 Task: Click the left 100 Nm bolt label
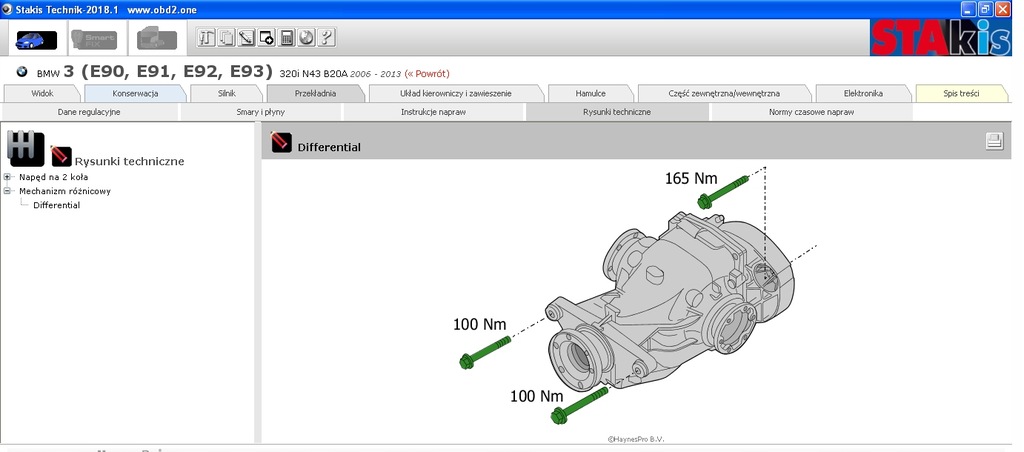tap(479, 324)
